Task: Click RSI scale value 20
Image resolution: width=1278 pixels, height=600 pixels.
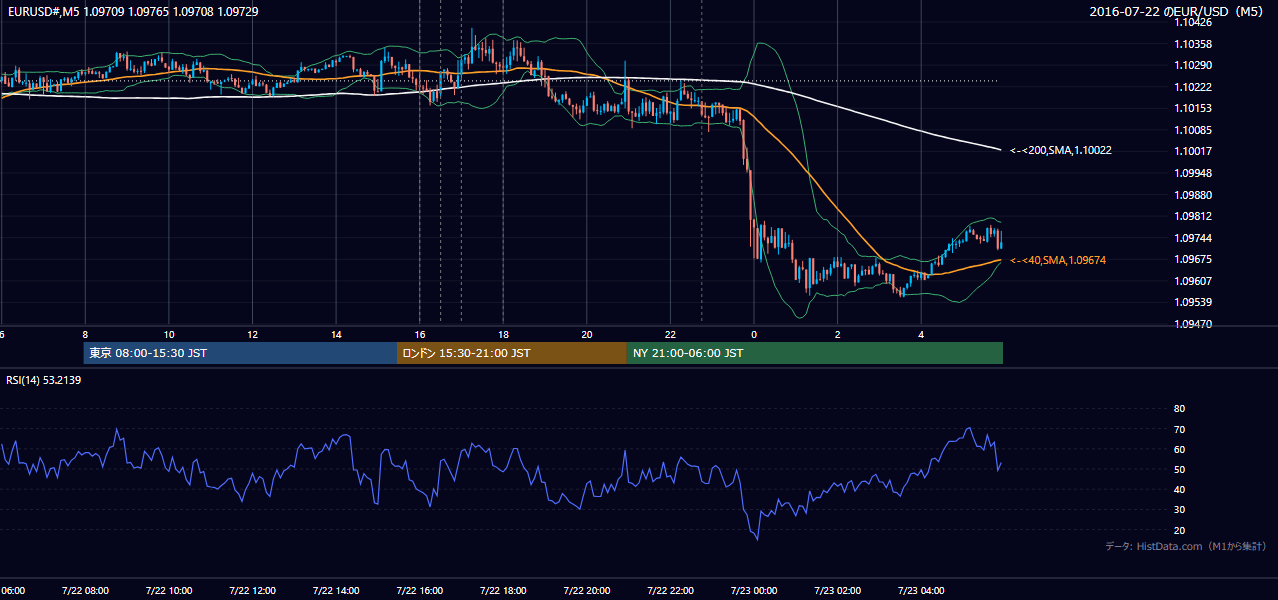Action: [1179, 530]
